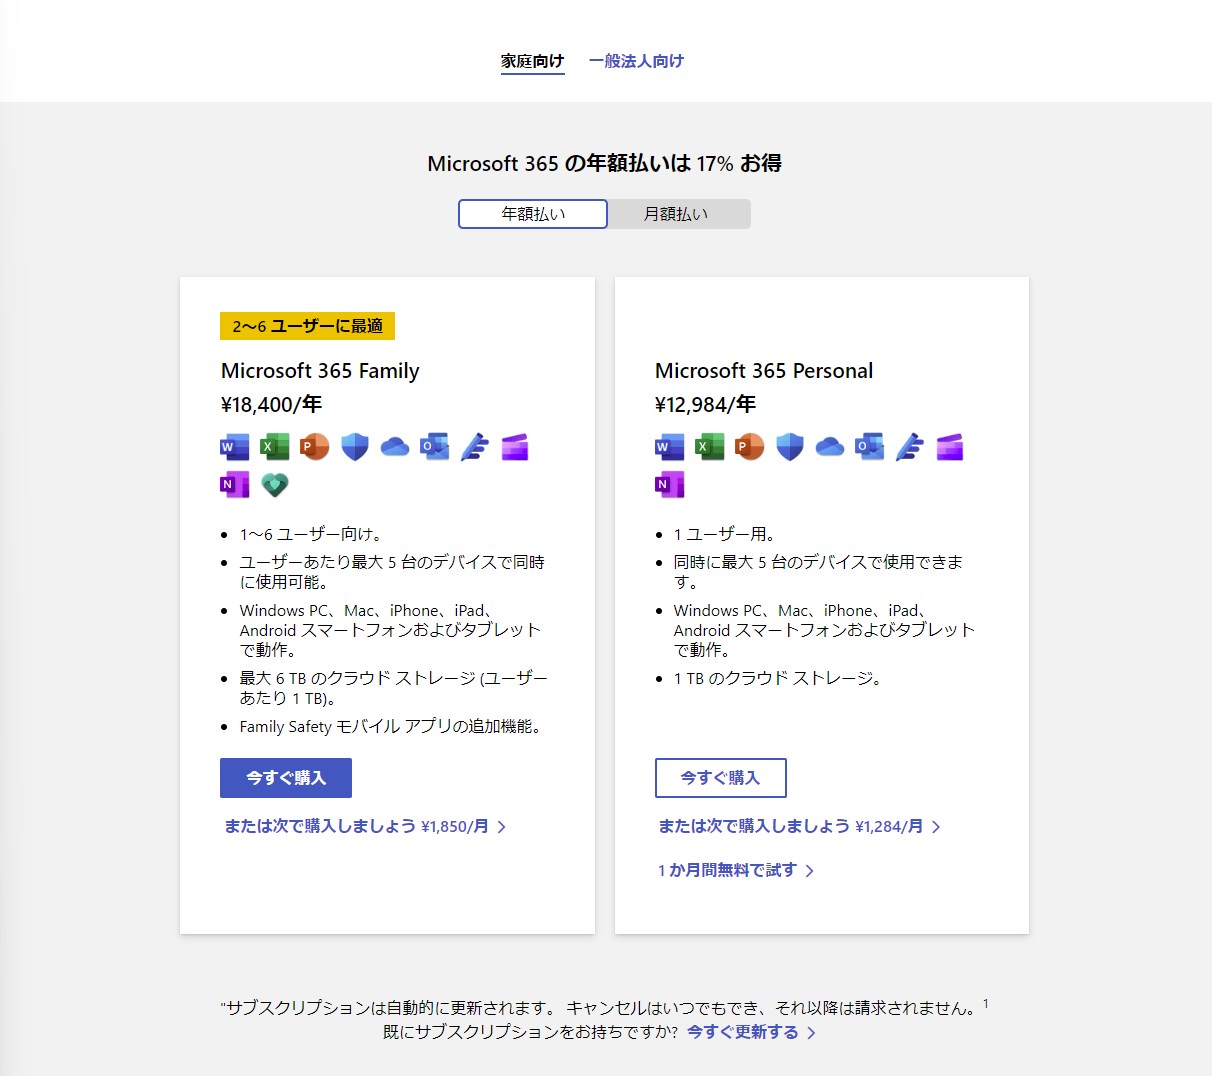
Task: Click the Microsoft 365 Family heading
Action: pyautogui.click(x=320, y=371)
